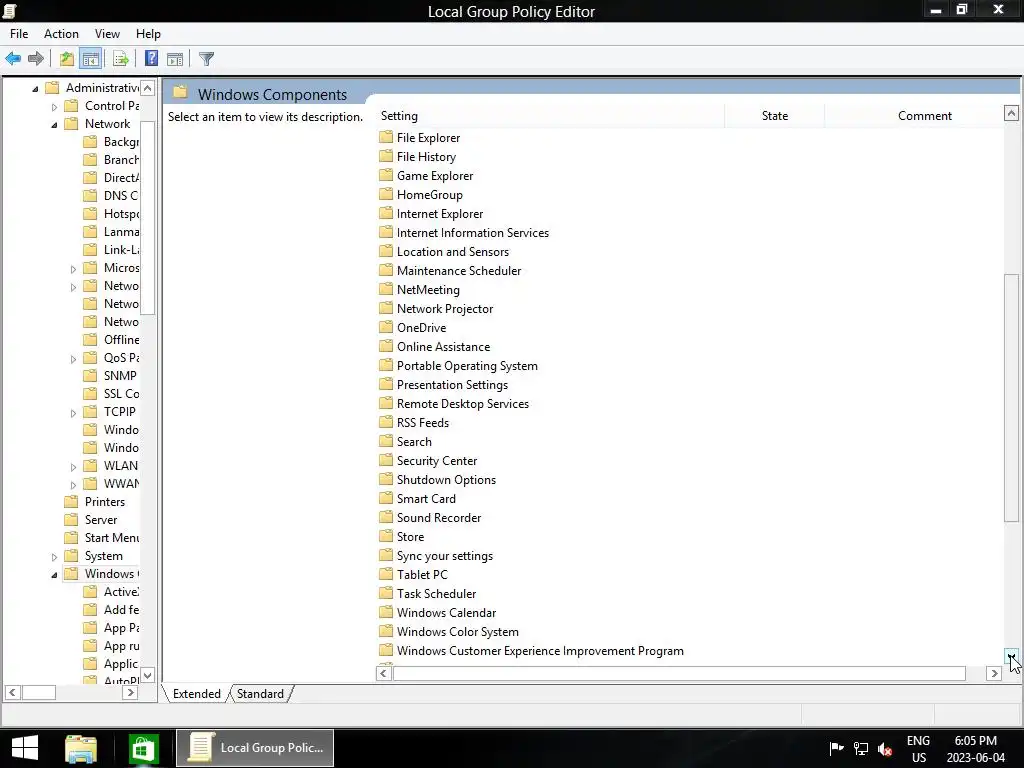Select Windows Customer Experience Improvement Program
The height and width of the screenshot is (768, 1024).
[540, 650]
